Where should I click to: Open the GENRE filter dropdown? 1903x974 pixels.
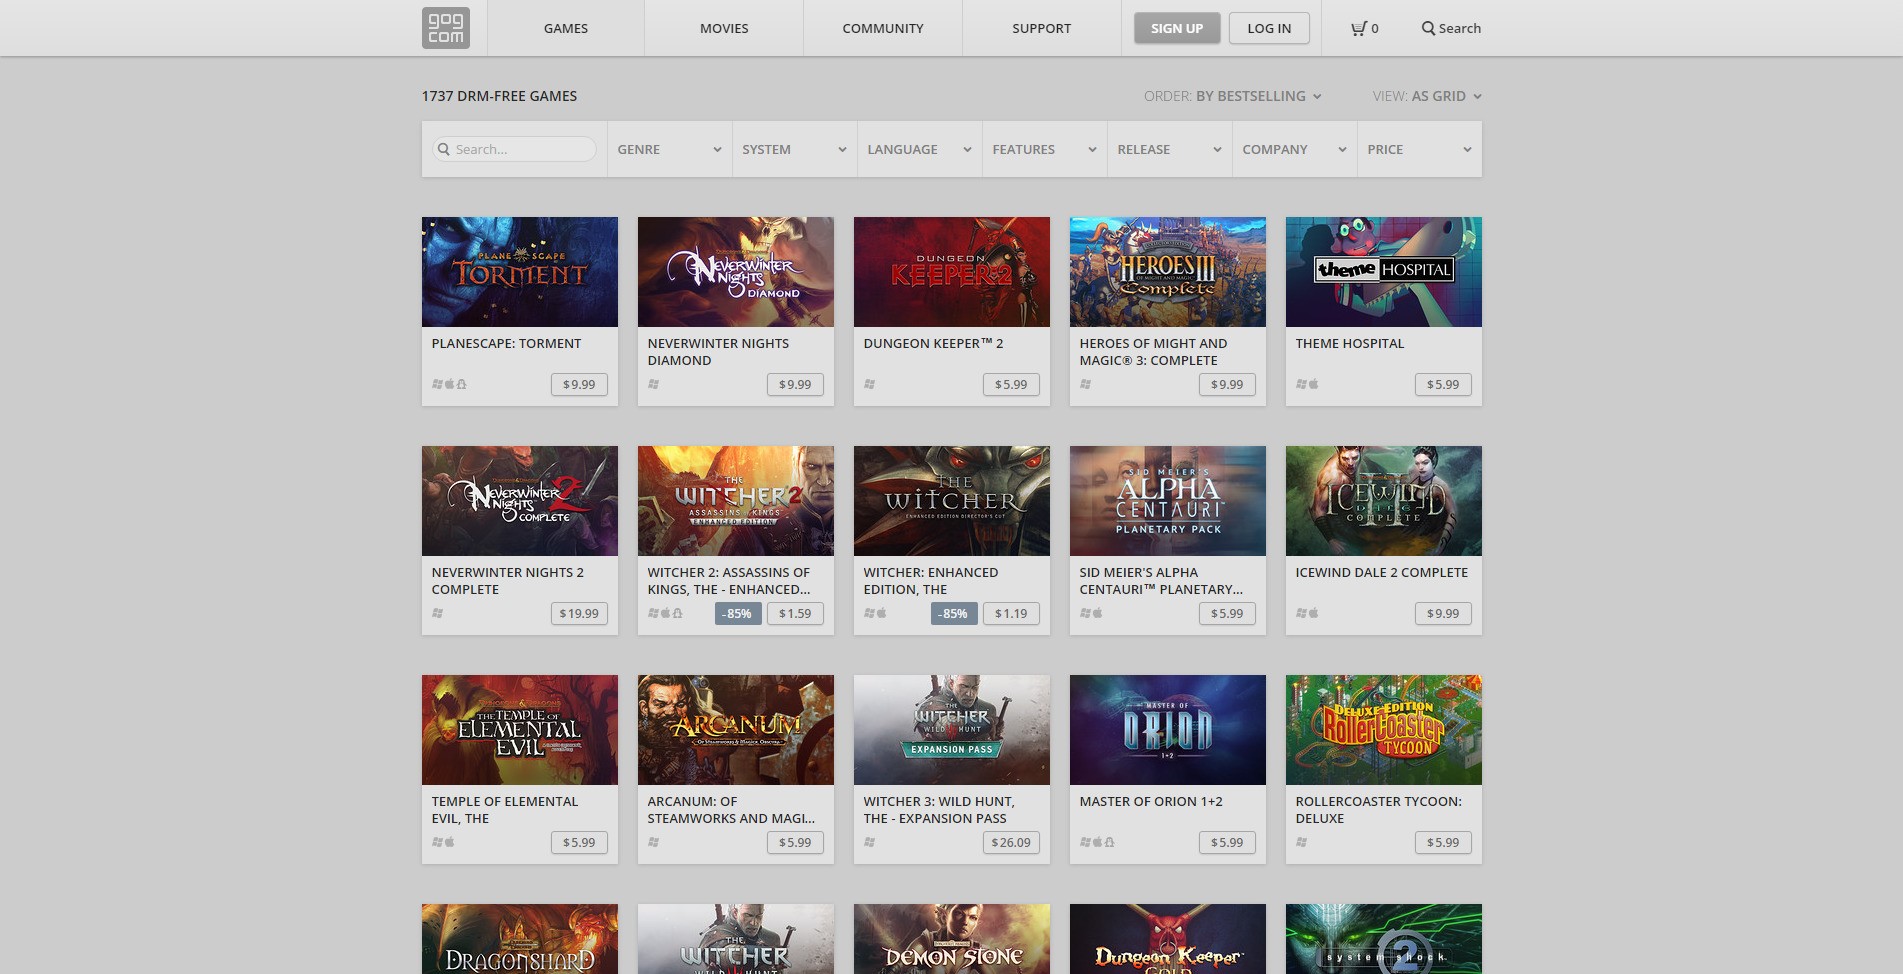coord(668,149)
